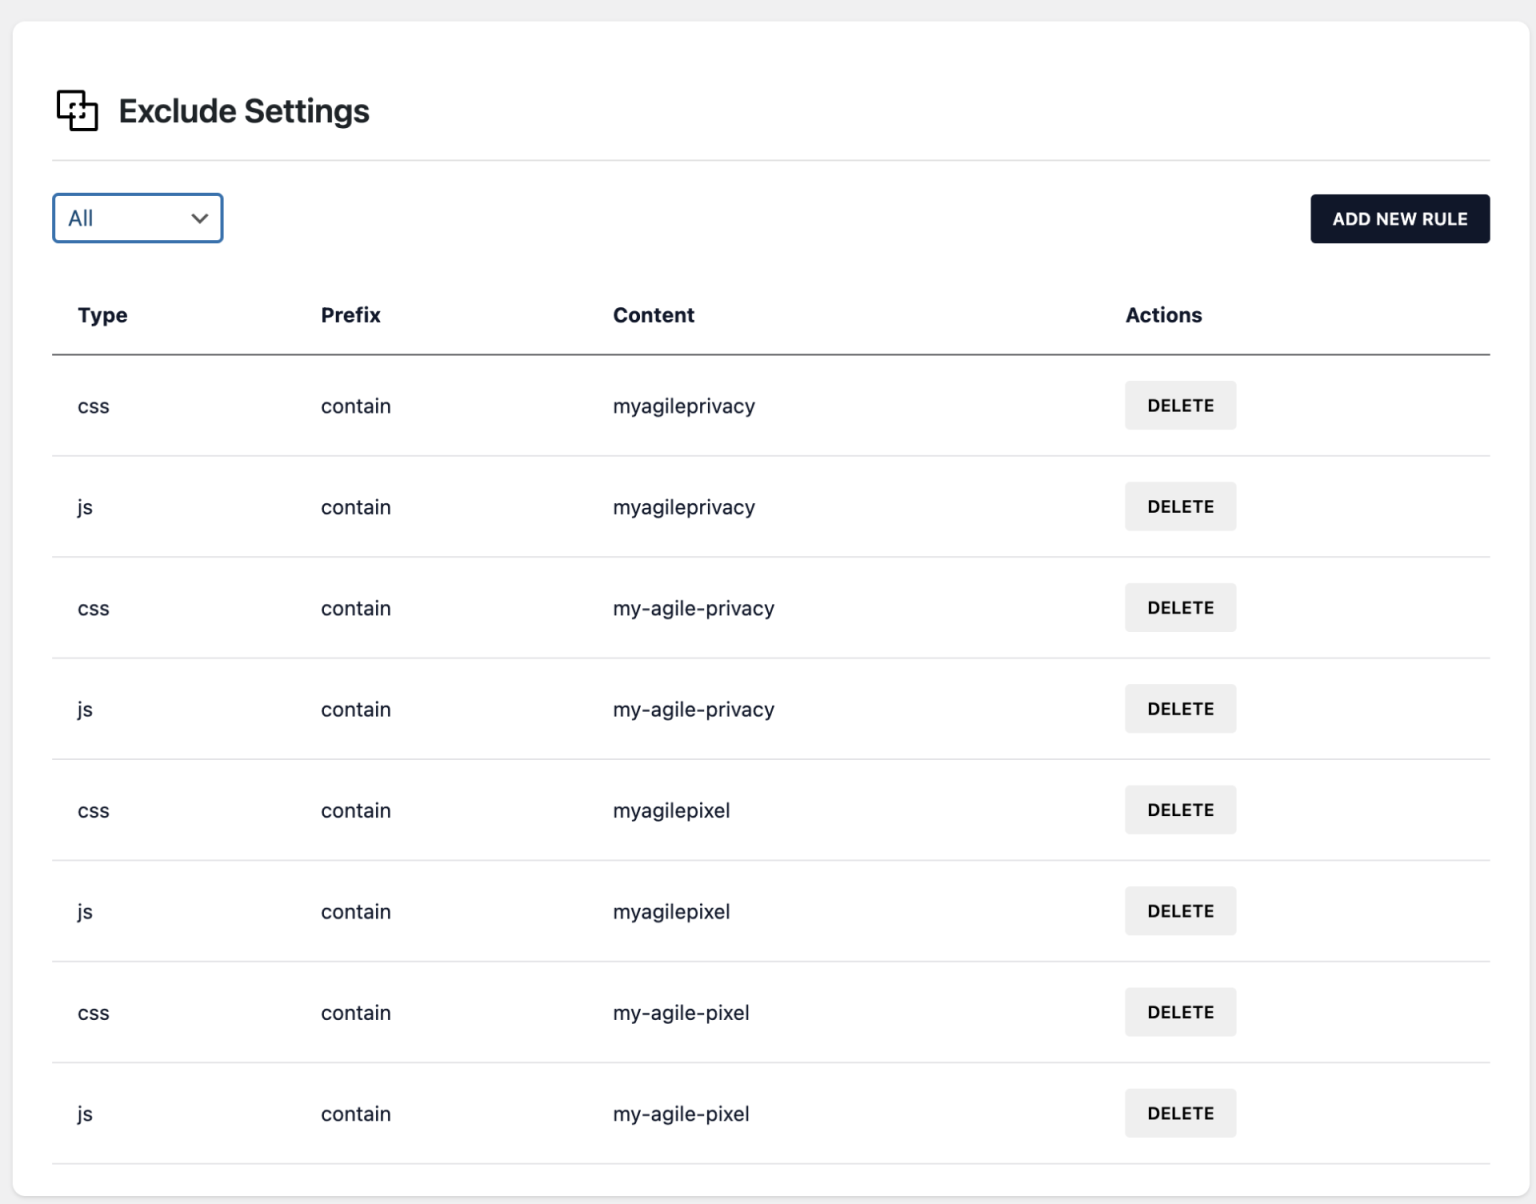Viewport: 1536px width, 1204px height.
Task: Delete the js myagileprivacy rule
Action: point(1180,506)
